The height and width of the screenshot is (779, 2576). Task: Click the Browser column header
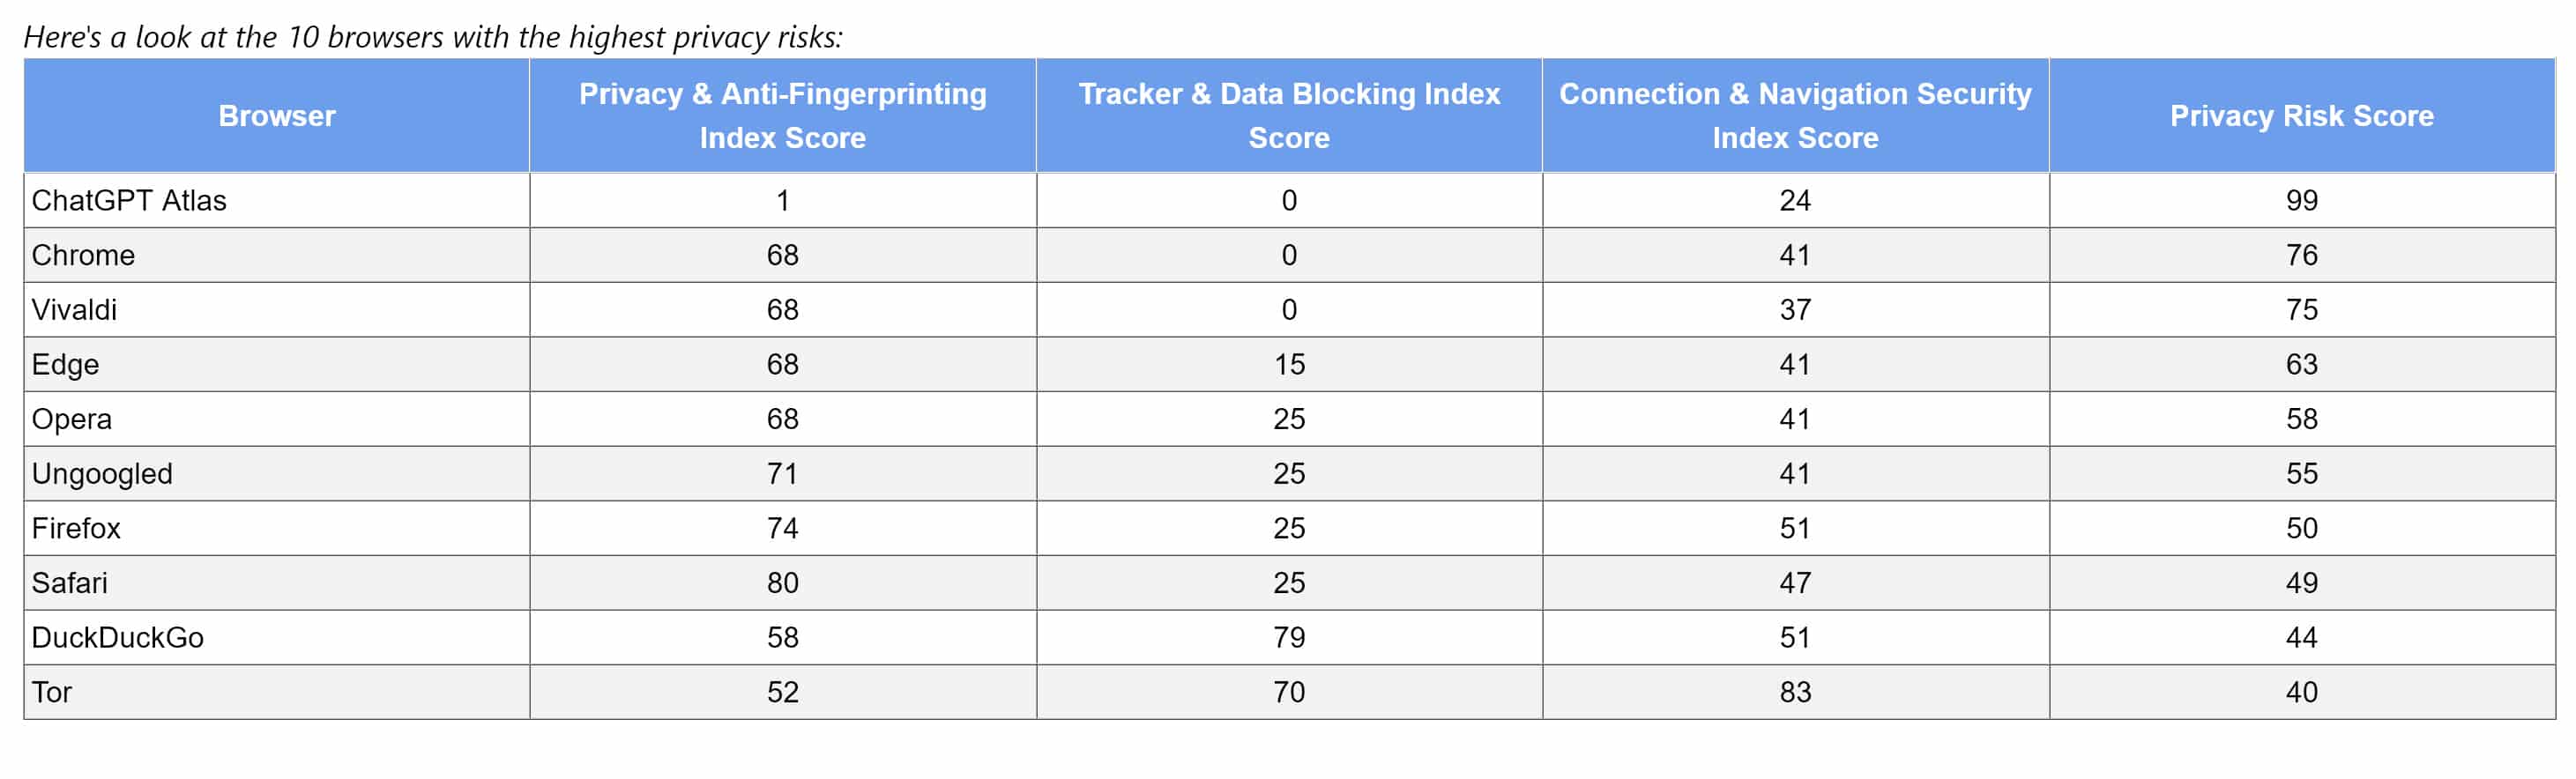[x=277, y=116]
